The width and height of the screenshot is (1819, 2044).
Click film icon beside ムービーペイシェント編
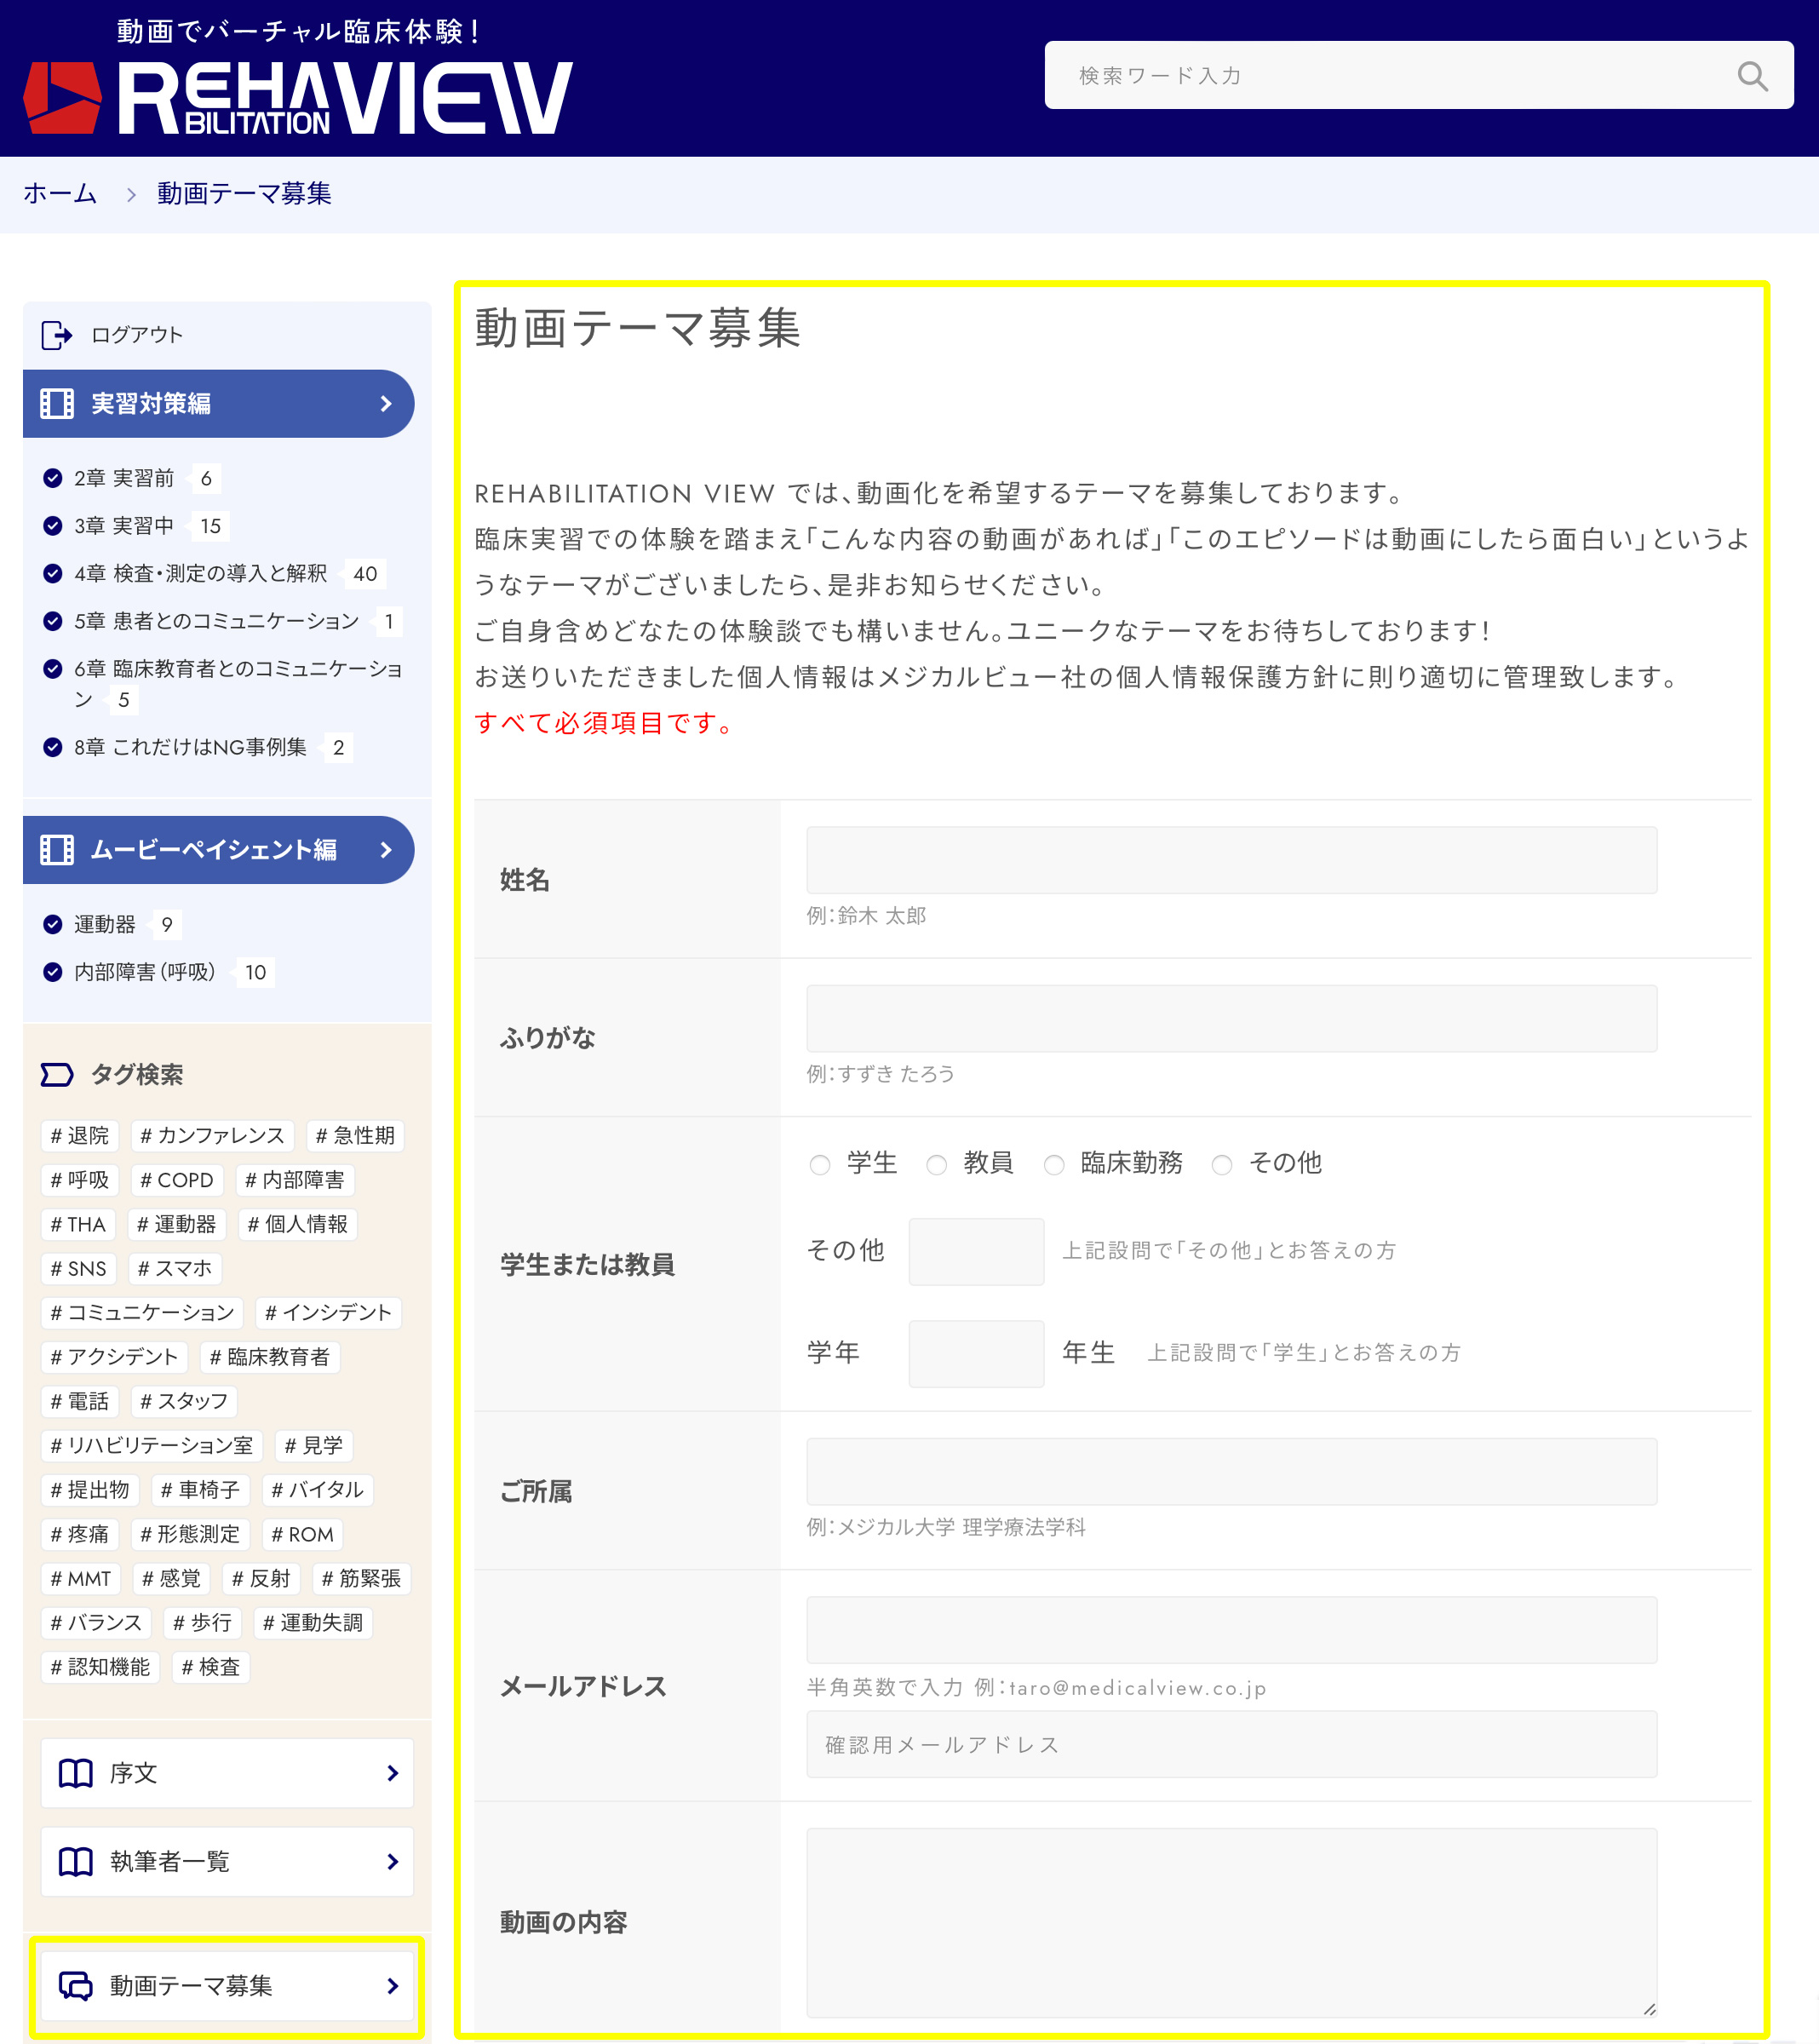point(57,850)
